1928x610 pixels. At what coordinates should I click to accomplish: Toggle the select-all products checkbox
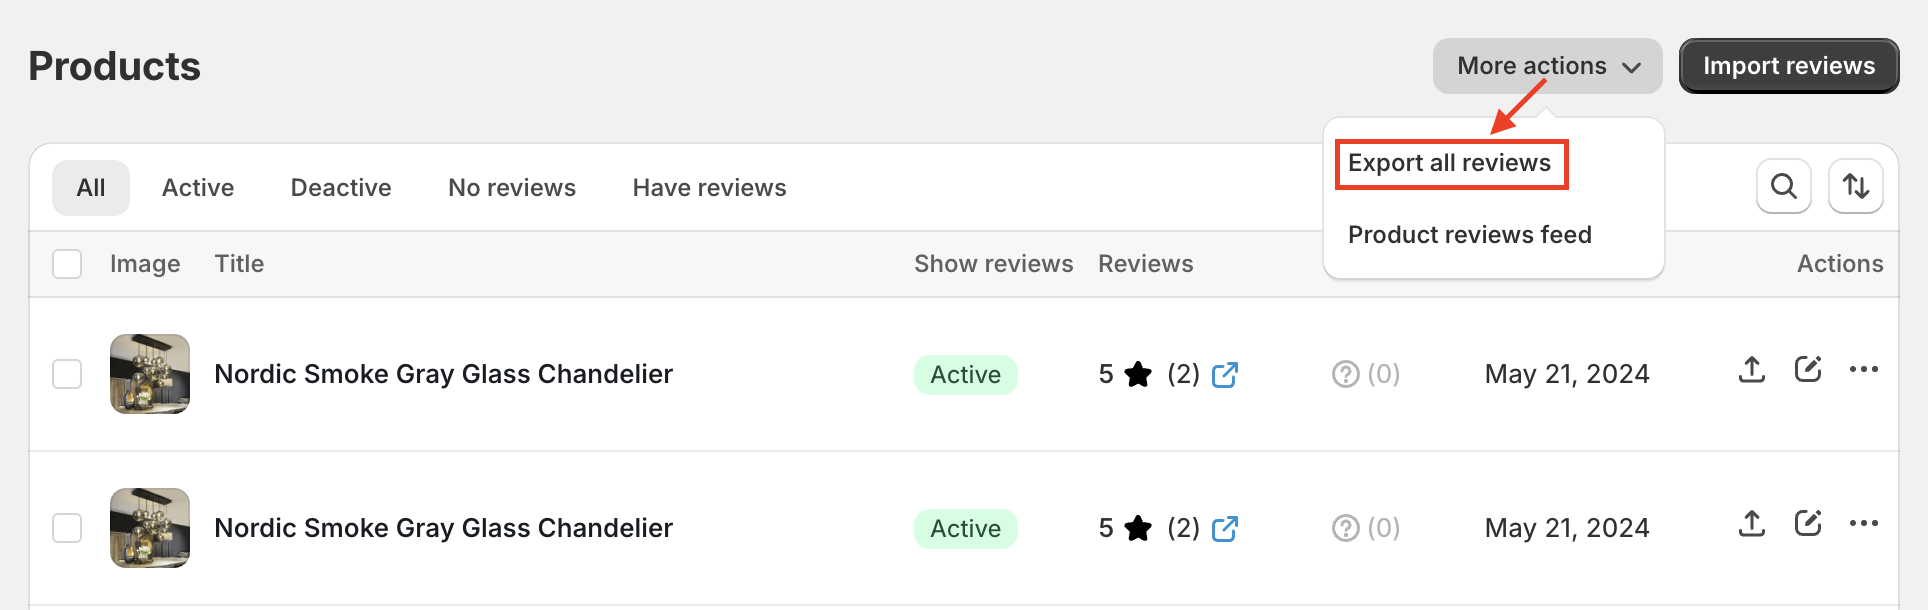point(67,264)
